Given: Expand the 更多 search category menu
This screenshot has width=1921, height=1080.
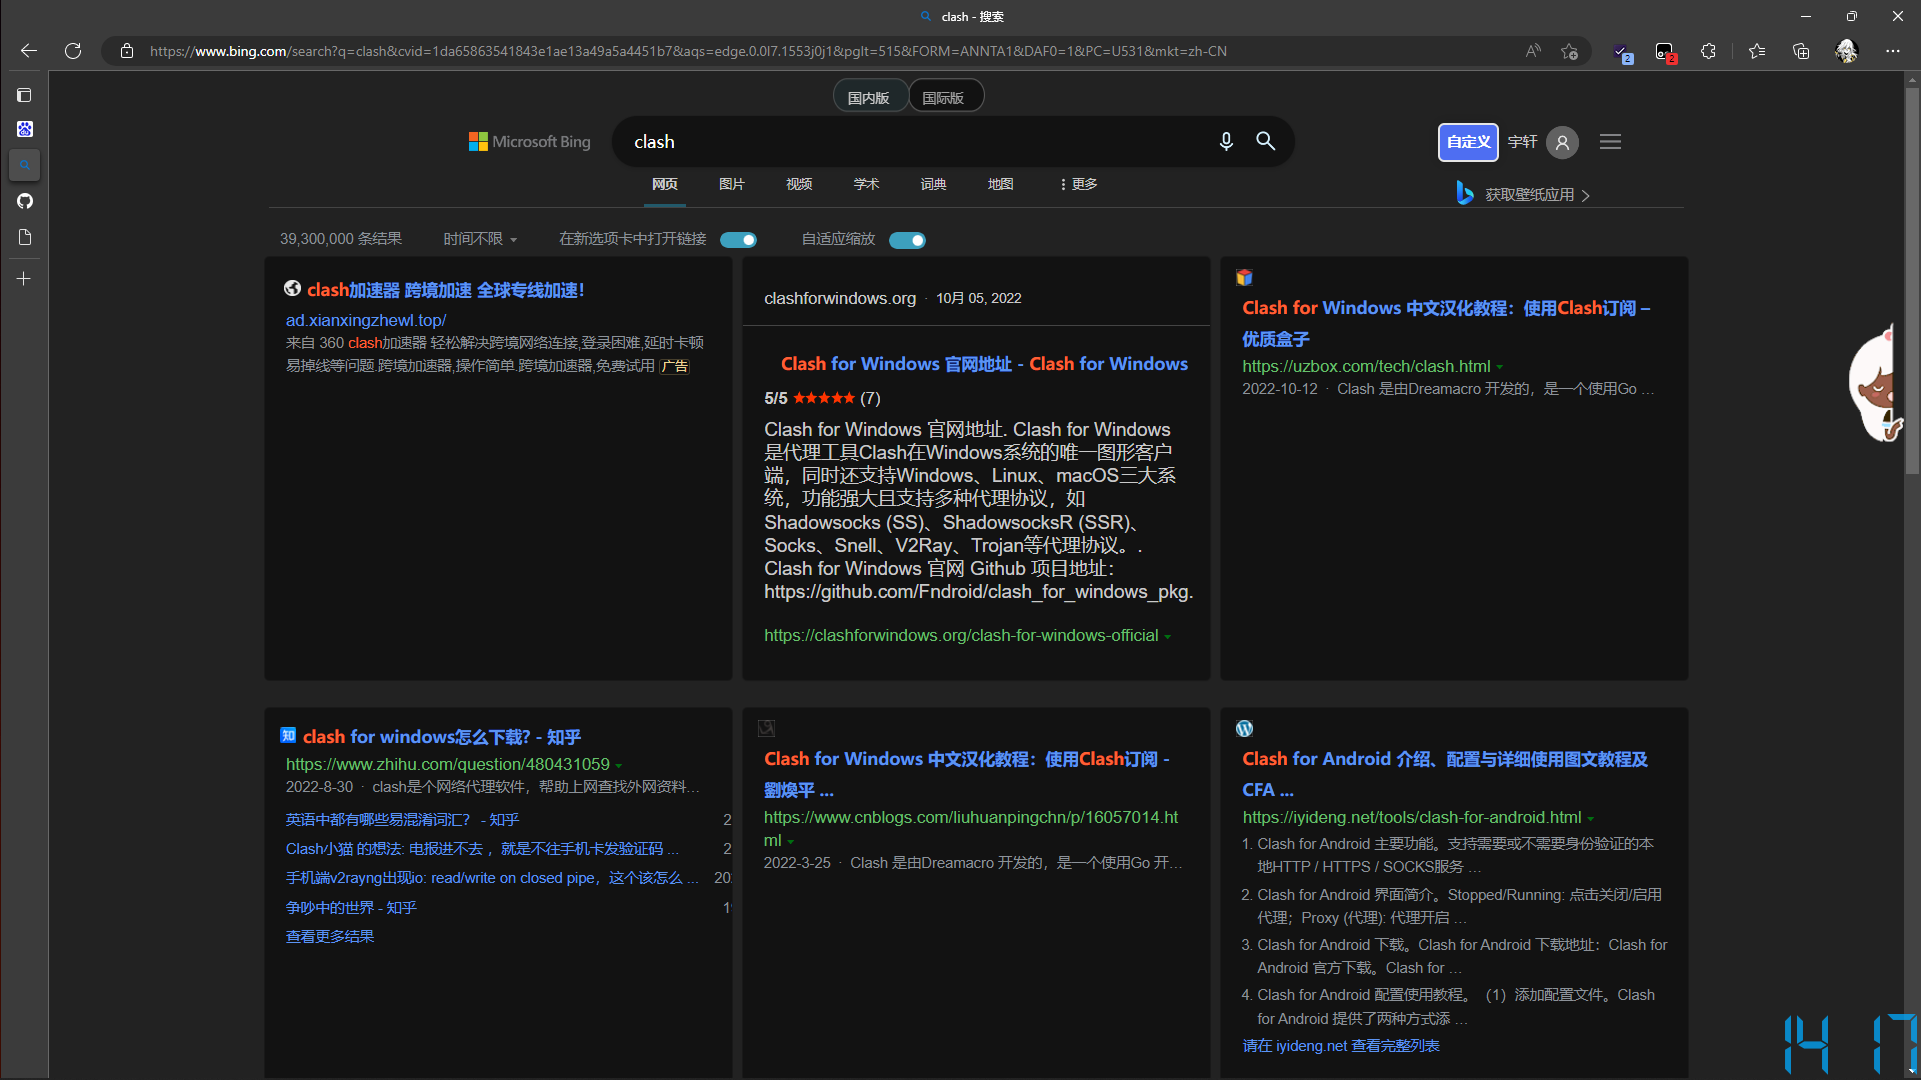Looking at the screenshot, I should [1076, 184].
